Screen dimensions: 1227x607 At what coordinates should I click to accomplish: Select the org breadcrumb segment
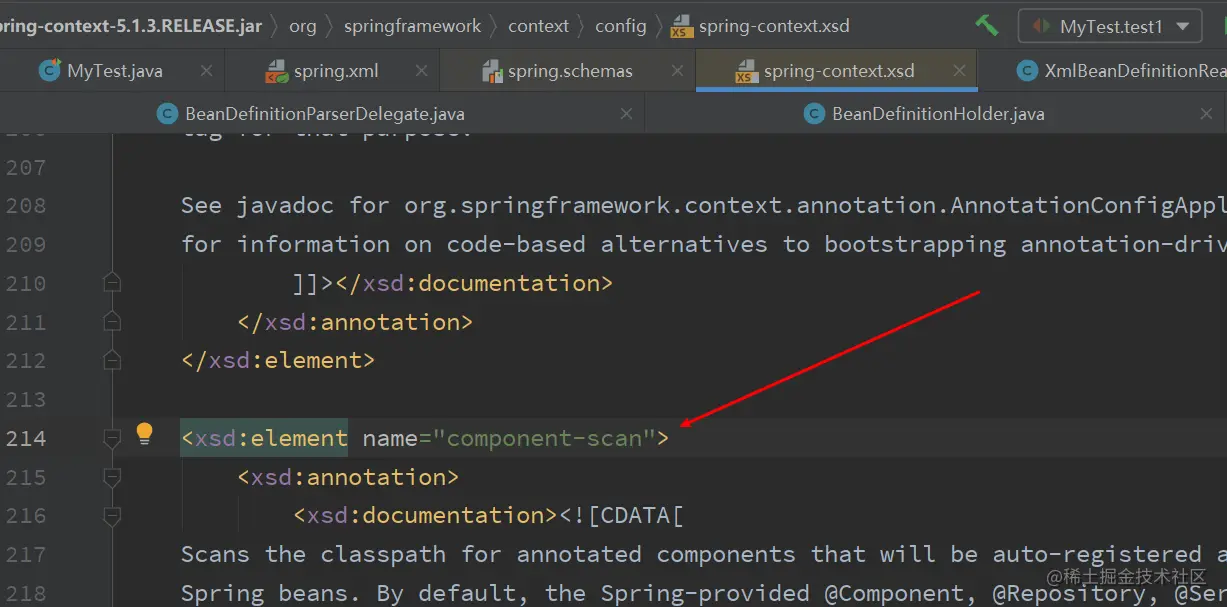[303, 26]
